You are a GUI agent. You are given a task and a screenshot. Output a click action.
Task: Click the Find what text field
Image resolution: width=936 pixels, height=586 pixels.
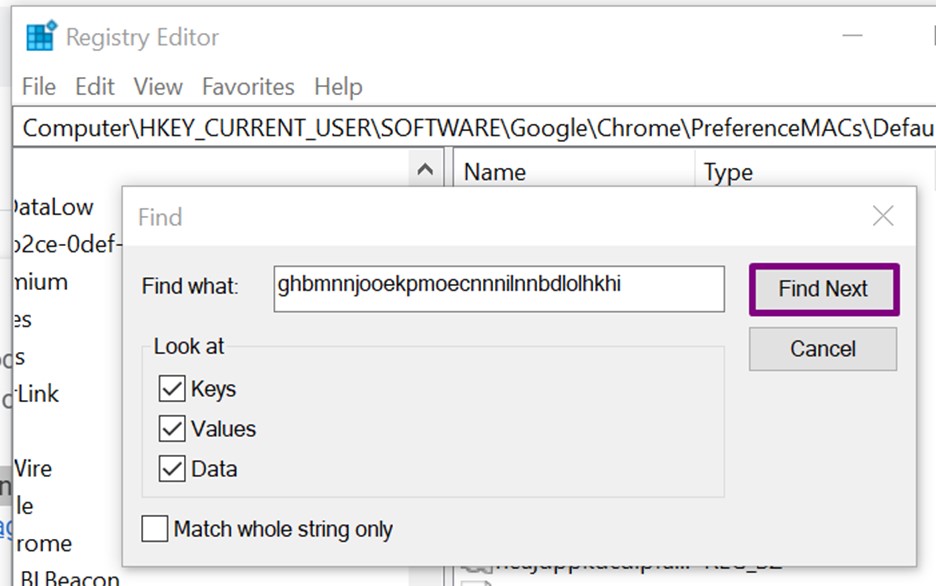tap(498, 288)
